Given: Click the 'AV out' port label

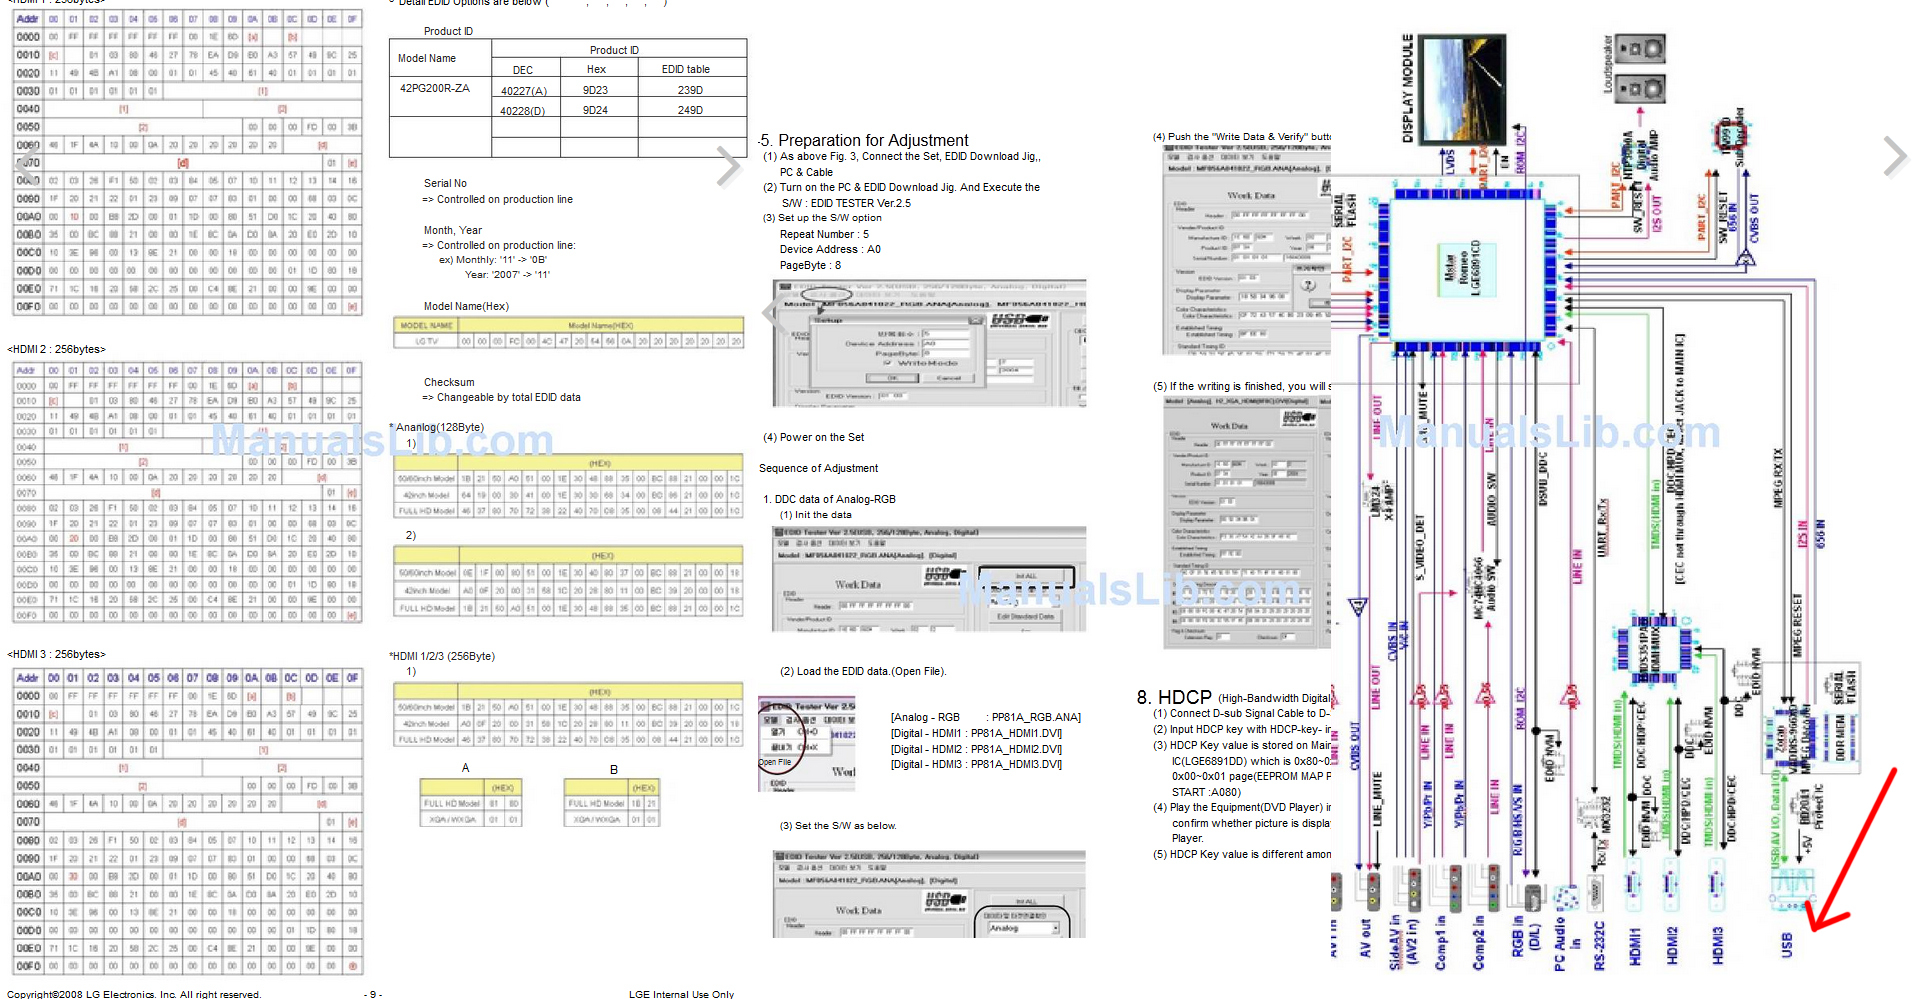Looking at the screenshot, I should [1365, 938].
